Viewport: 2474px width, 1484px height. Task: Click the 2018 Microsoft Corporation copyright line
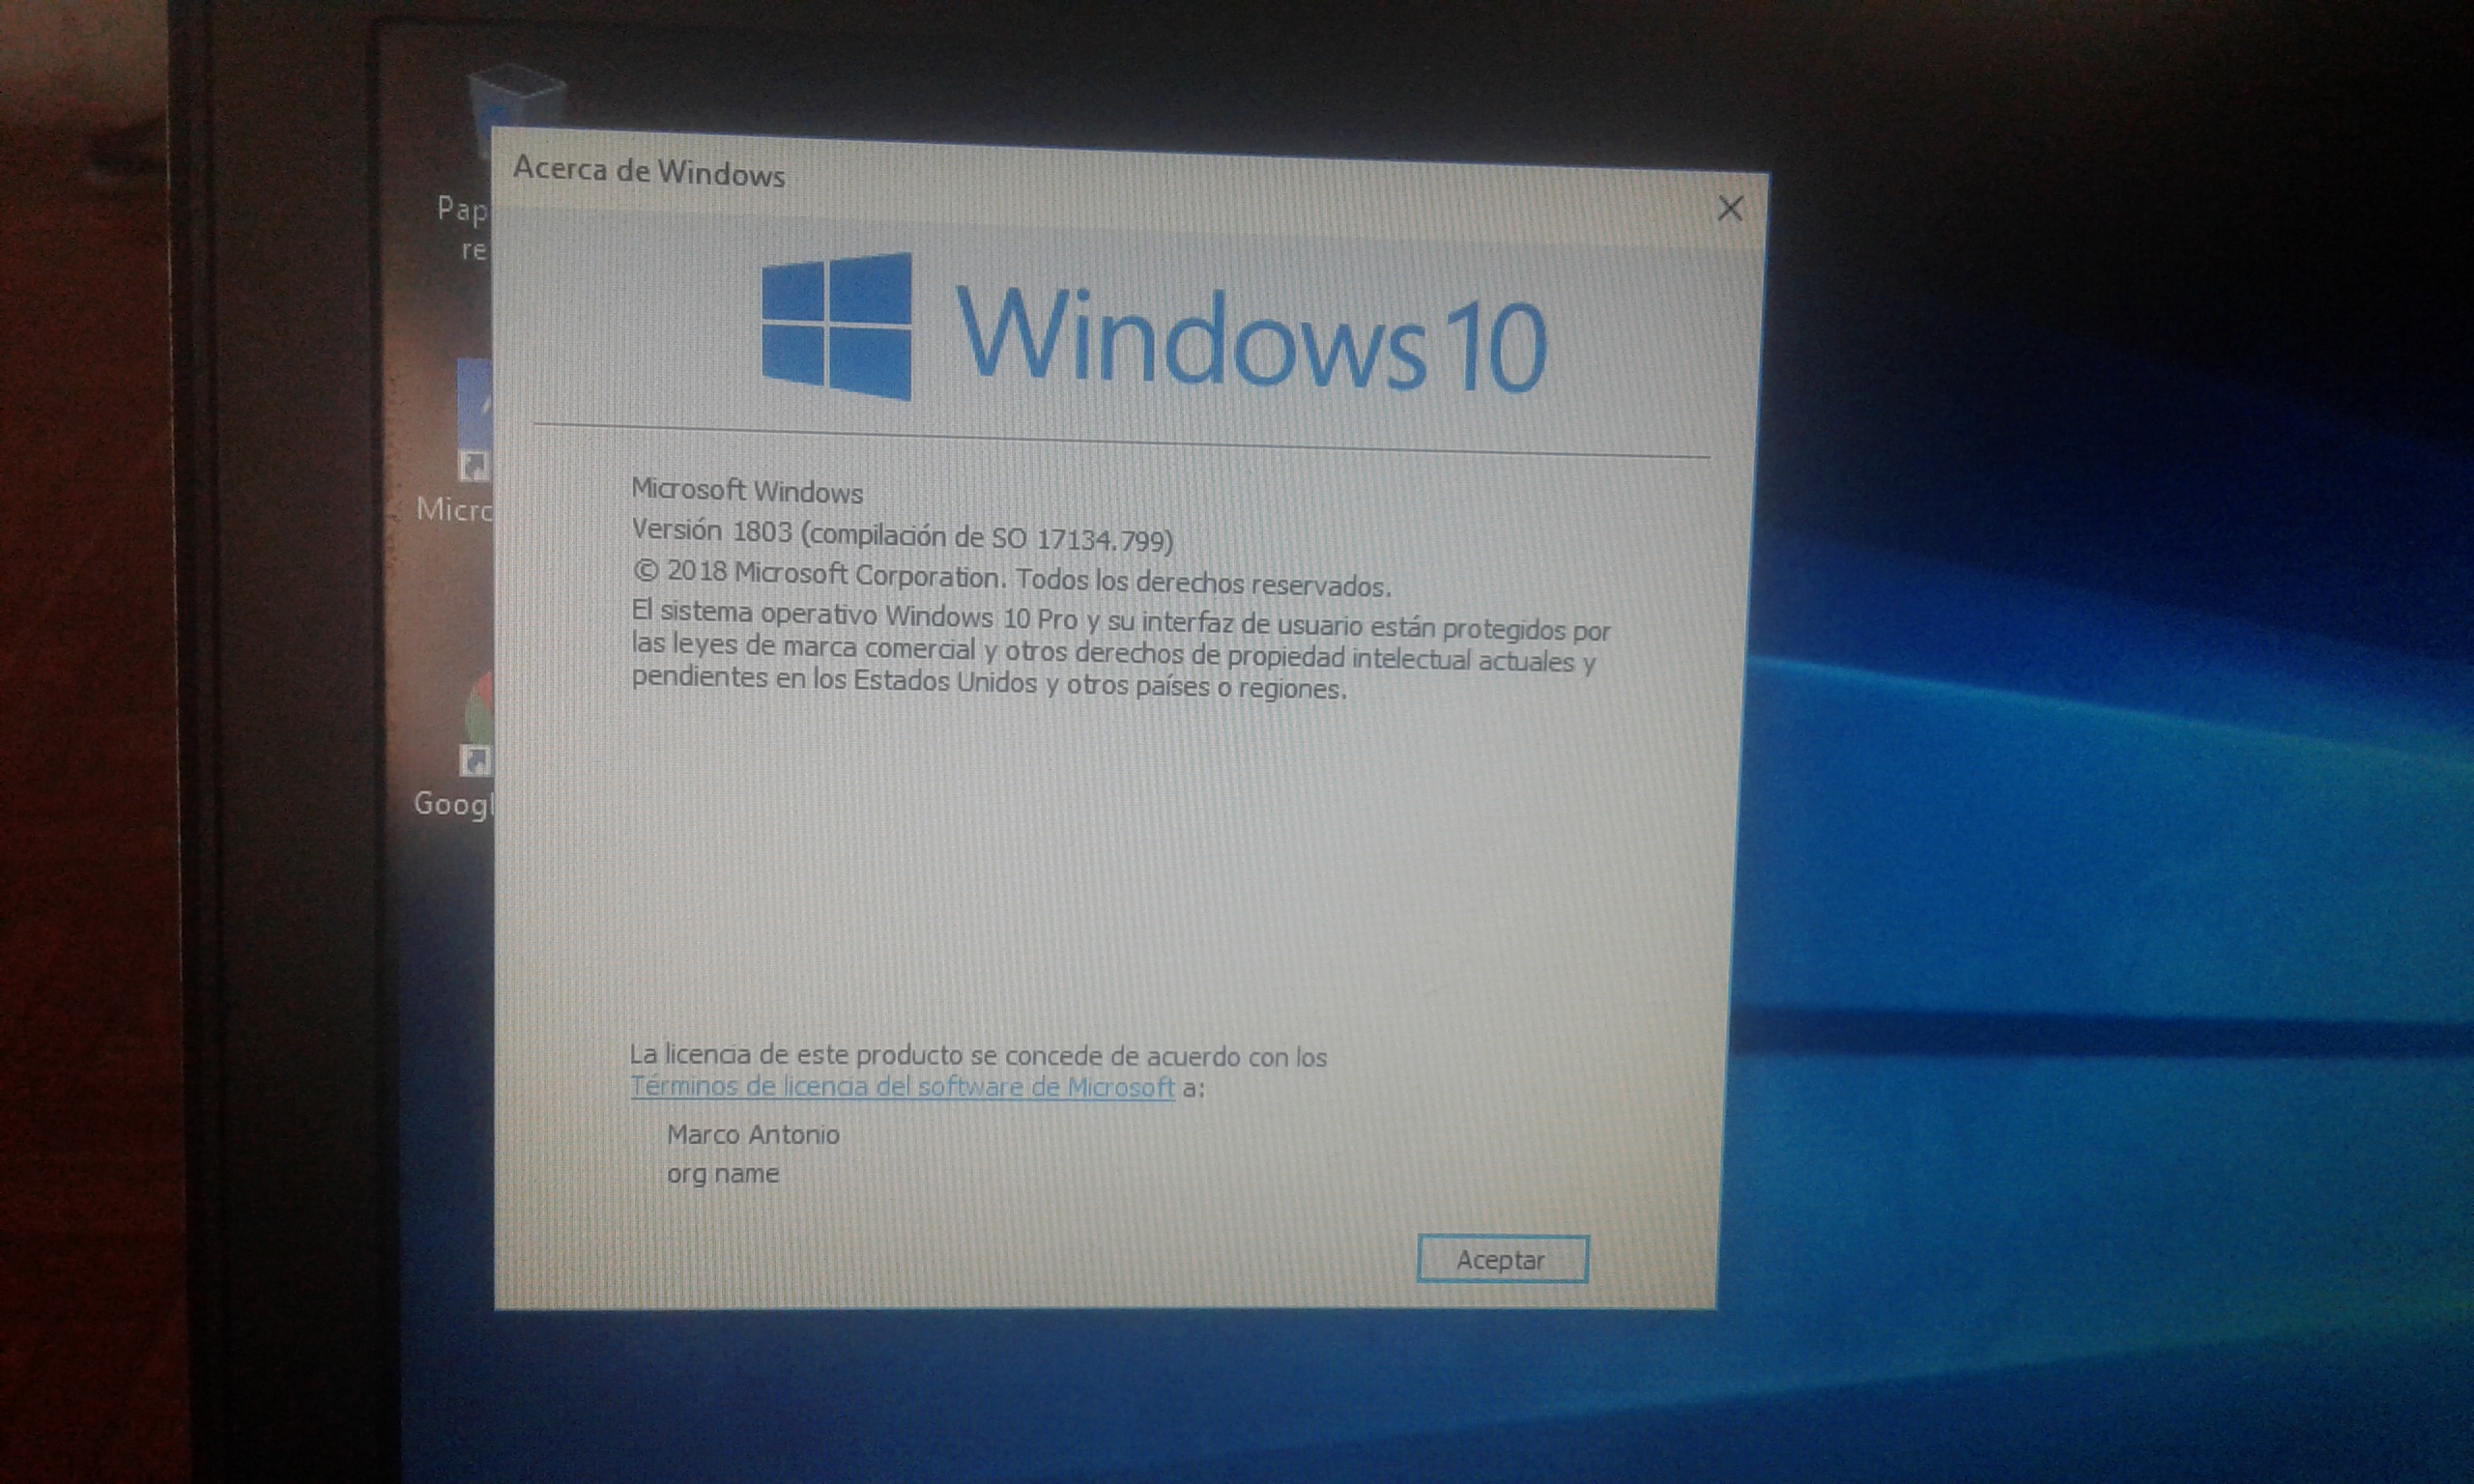1010,579
